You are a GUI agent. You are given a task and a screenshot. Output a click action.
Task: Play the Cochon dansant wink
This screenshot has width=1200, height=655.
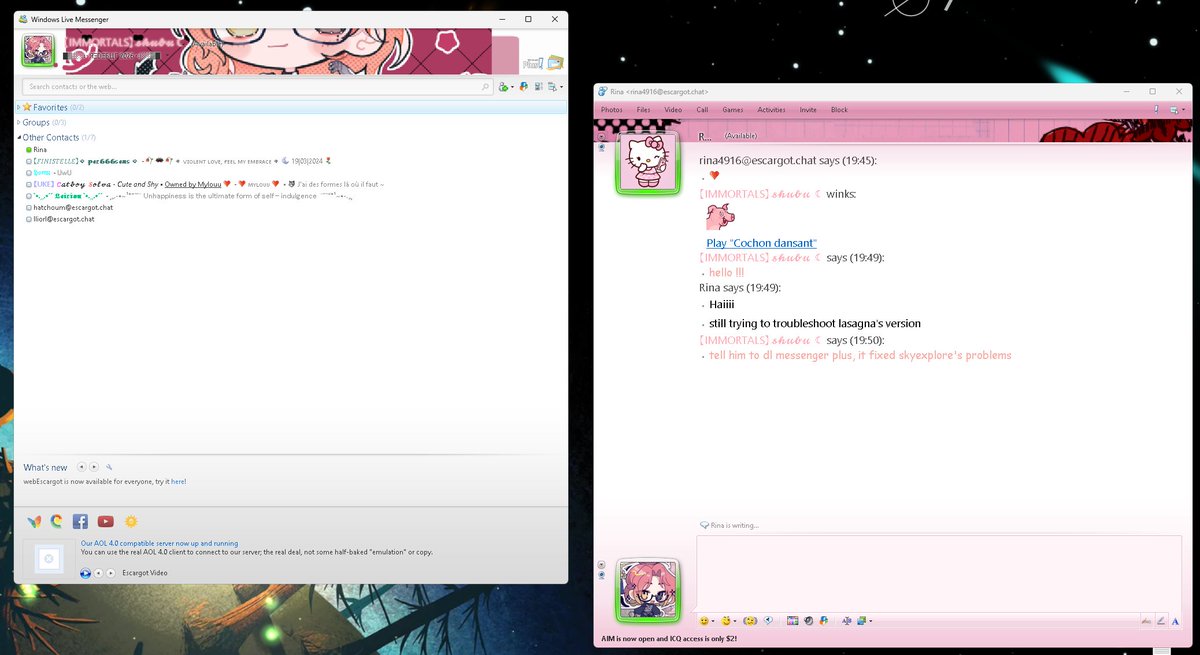tap(761, 243)
